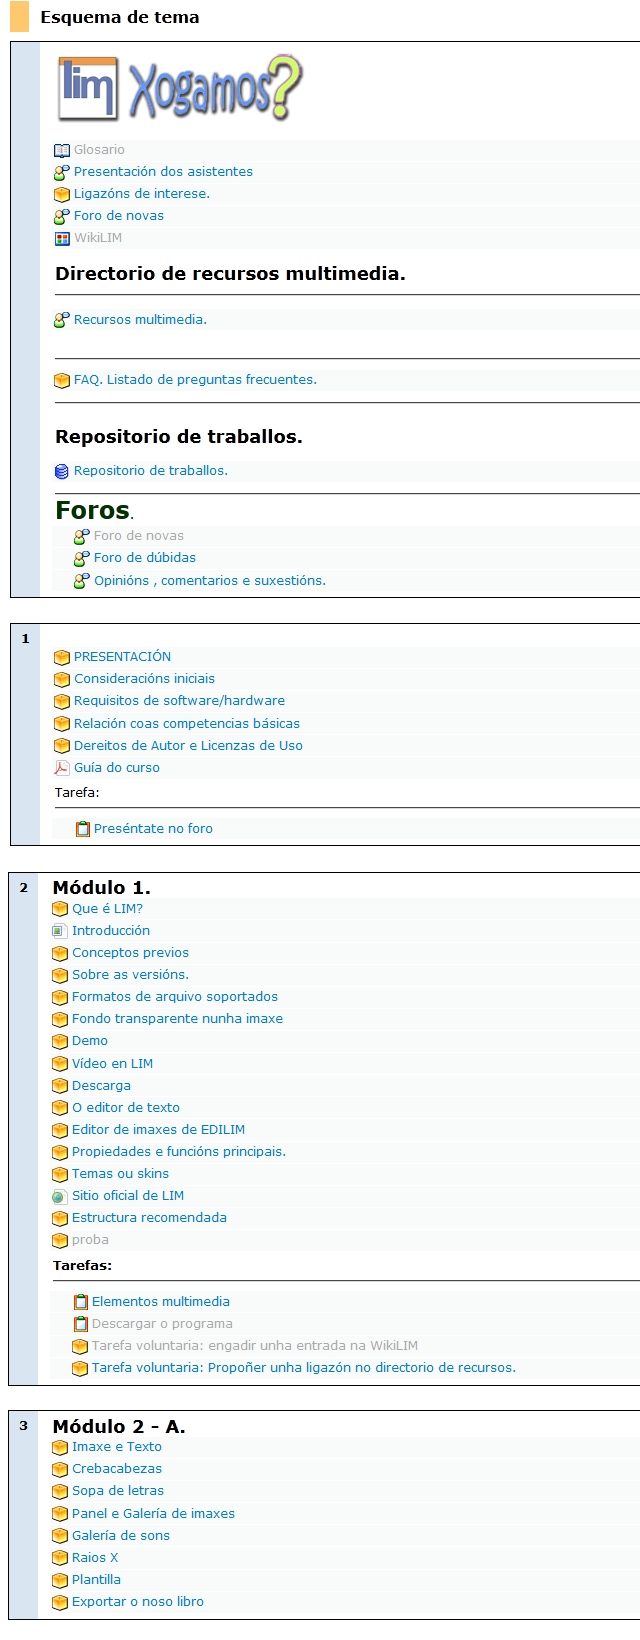This screenshot has height=1640, width=640.
Task: Open Opinións, comentarios e suxestións forum
Action: (209, 581)
